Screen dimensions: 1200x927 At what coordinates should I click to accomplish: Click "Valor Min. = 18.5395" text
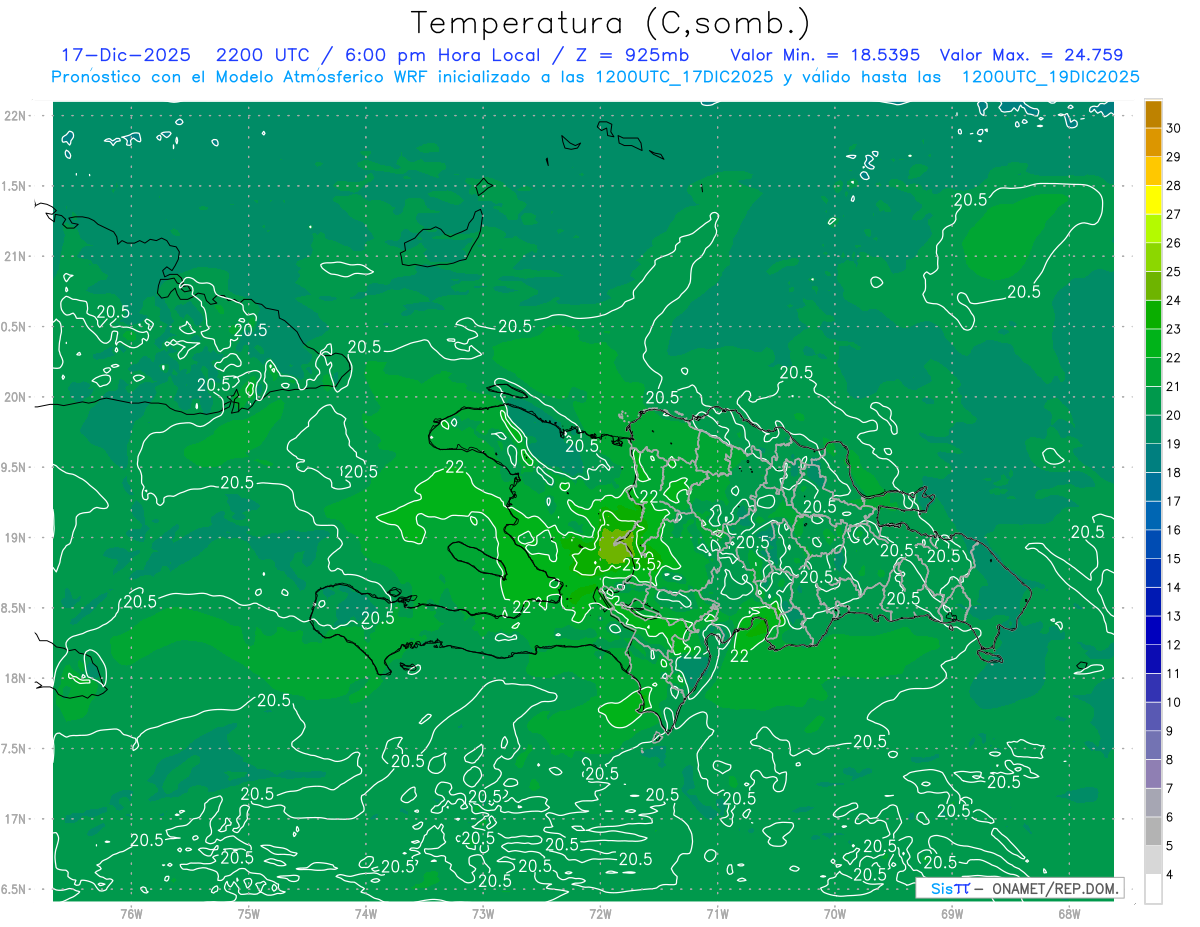[x=825, y=55]
